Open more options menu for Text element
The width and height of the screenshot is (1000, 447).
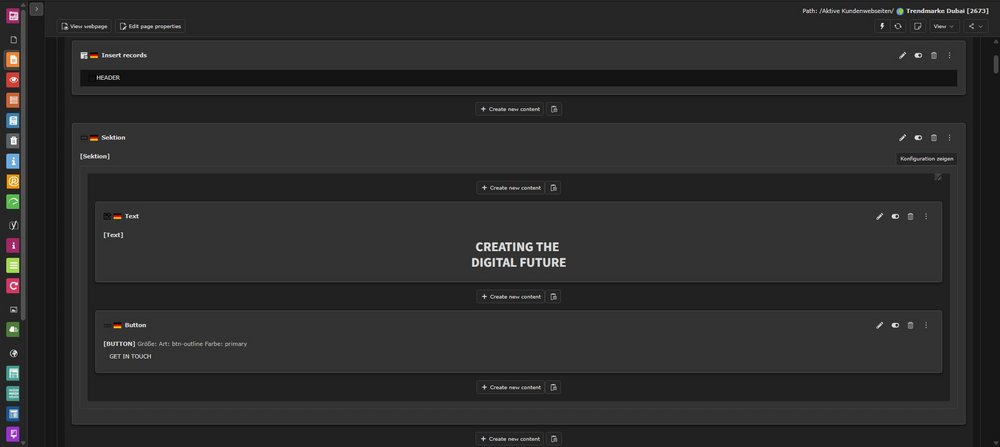[926, 216]
